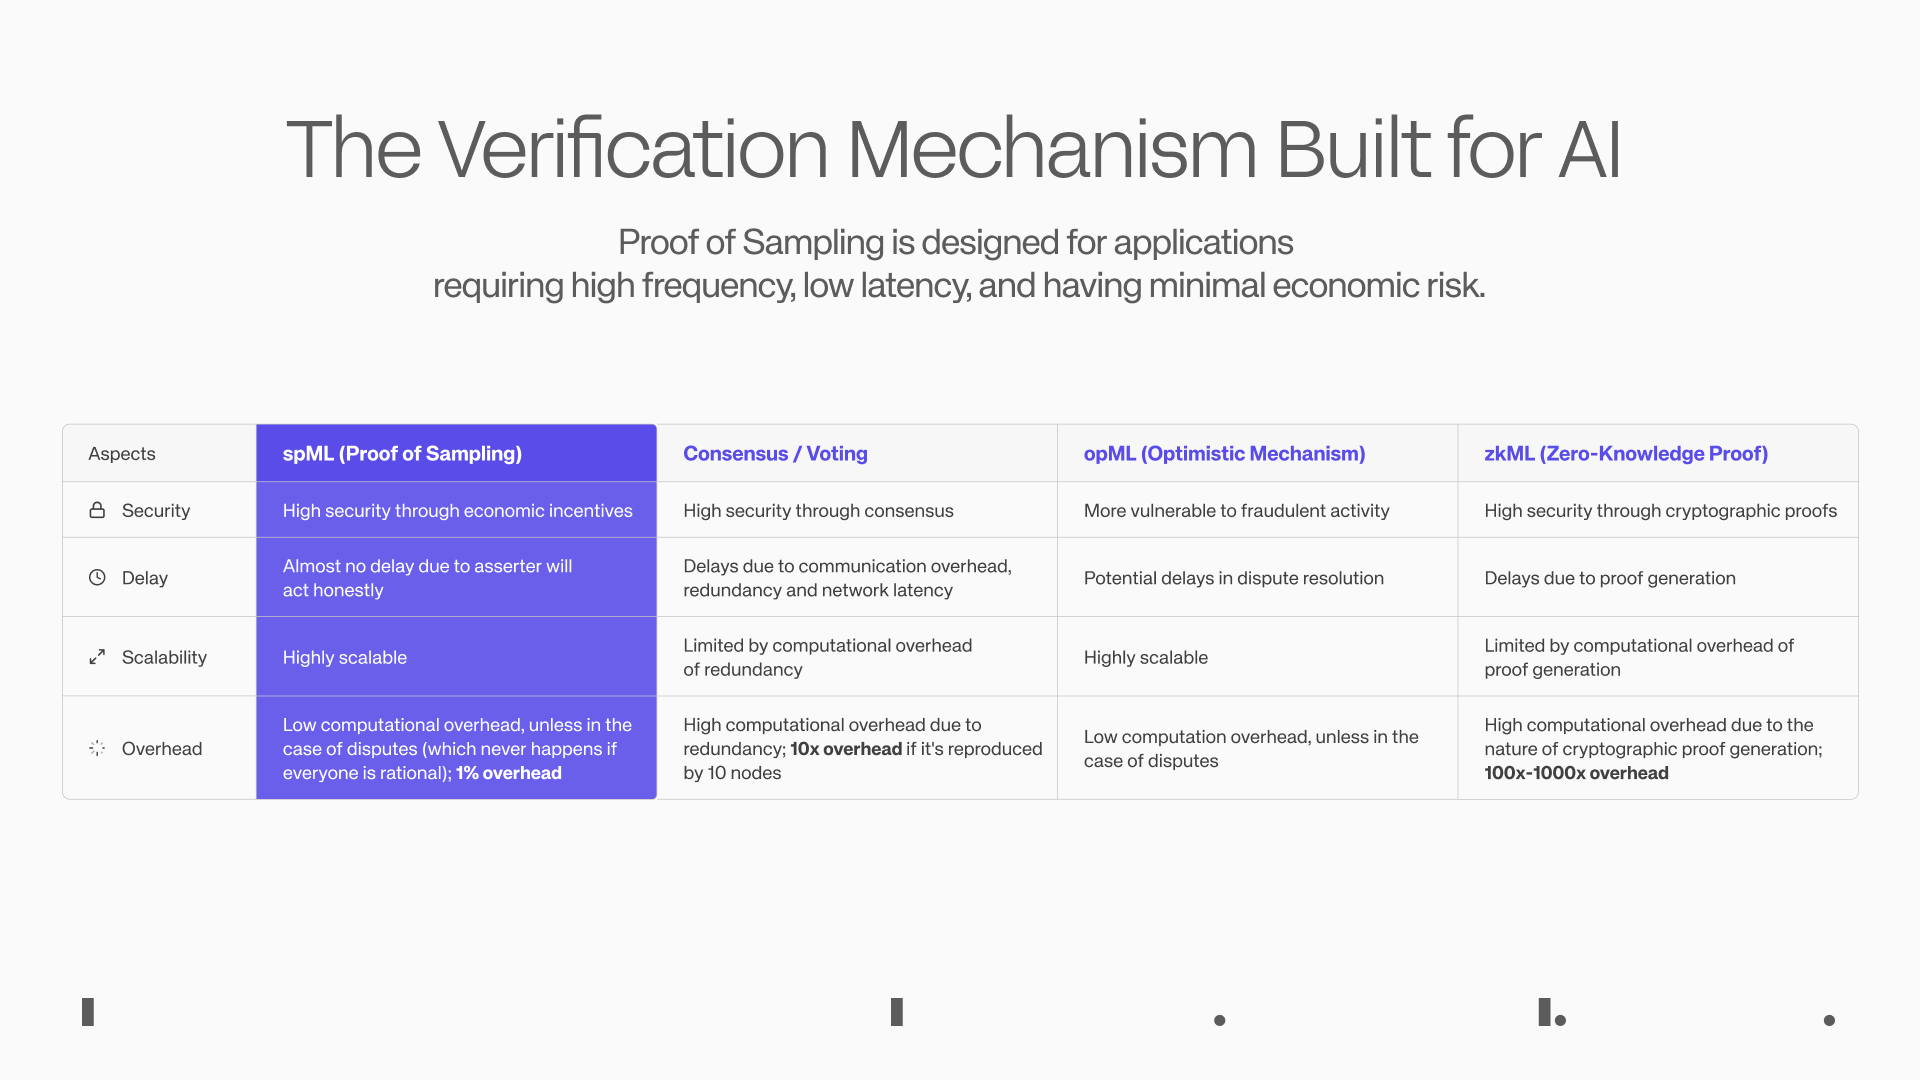The width and height of the screenshot is (1920, 1080).
Task: Expand the Overhead row details
Action: pos(158,748)
